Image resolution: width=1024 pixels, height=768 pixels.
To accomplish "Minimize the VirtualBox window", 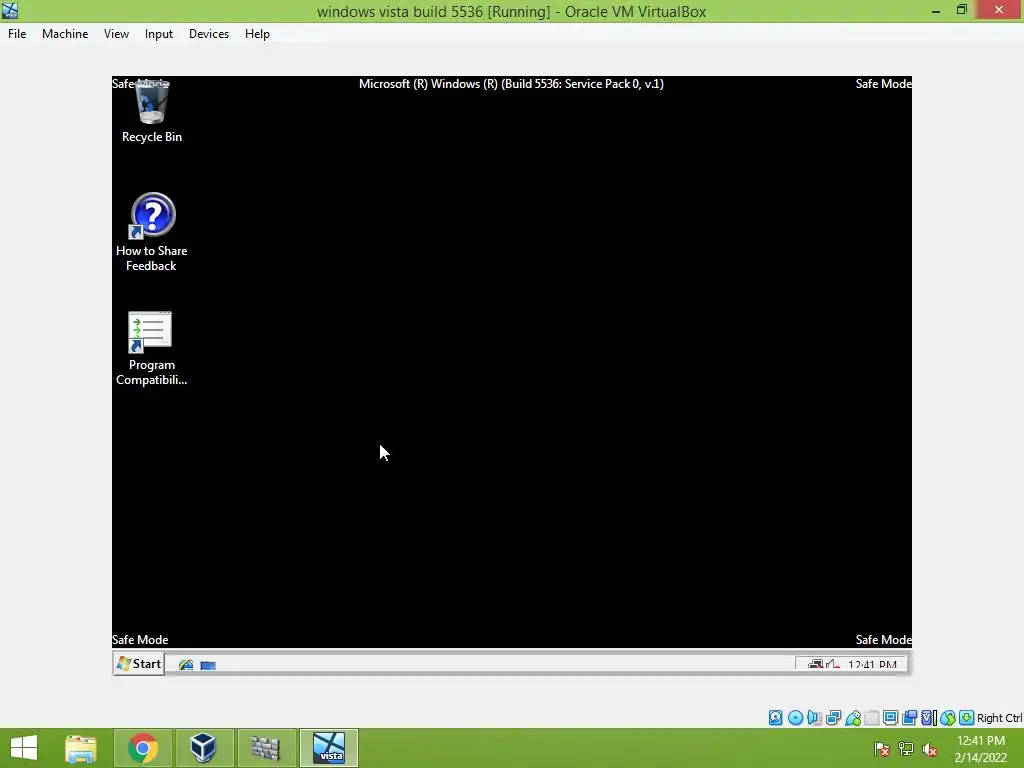I will click(936, 10).
